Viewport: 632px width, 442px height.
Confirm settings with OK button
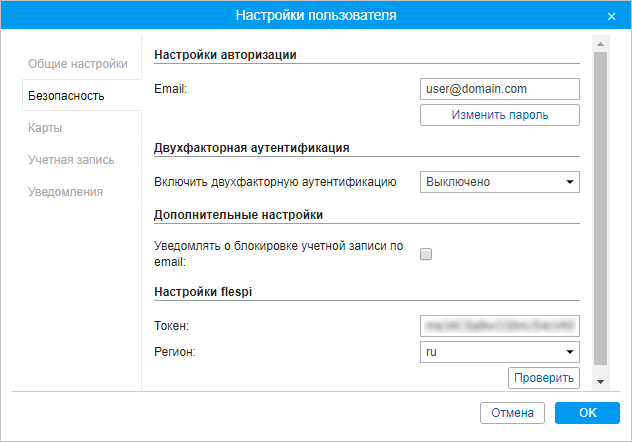point(588,413)
